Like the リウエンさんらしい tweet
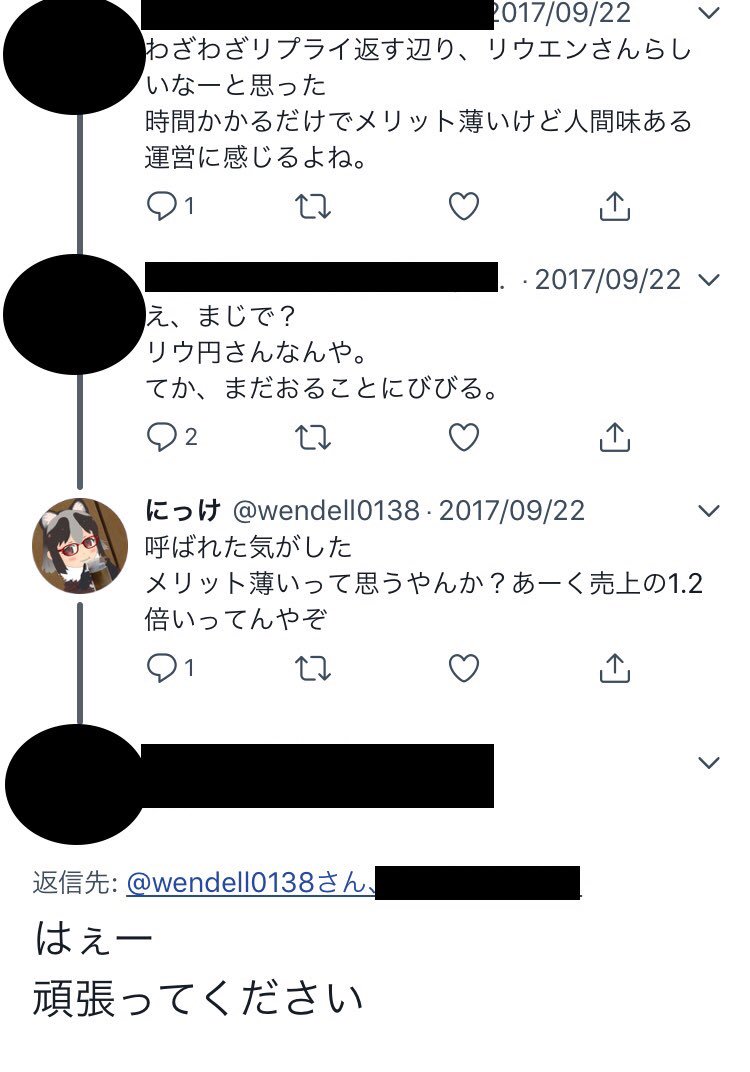This screenshot has width=750, height=1072. point(464,206)
